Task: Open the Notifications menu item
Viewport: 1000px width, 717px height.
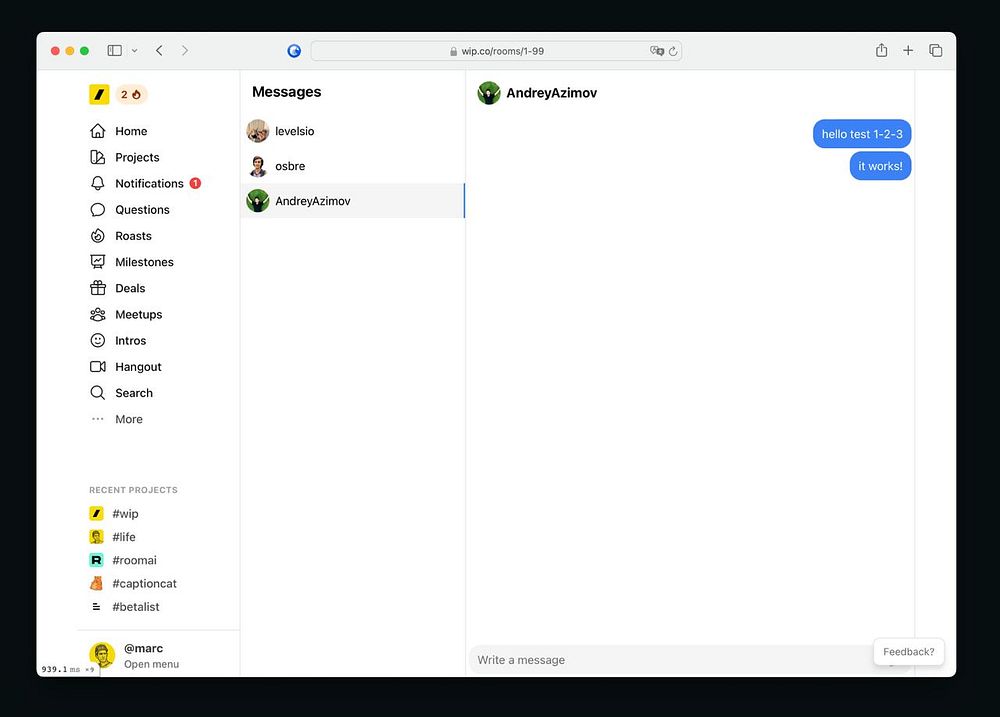Action: point(149,183)
